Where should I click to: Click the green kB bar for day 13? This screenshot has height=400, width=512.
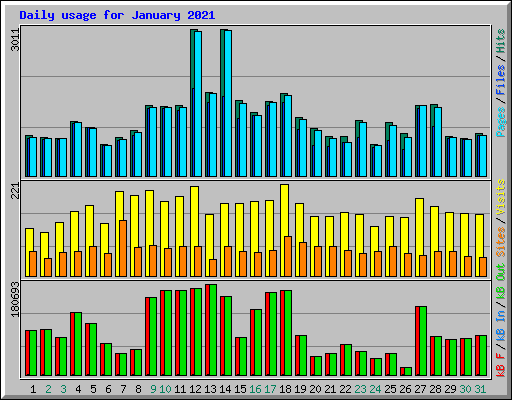(213, 330)
